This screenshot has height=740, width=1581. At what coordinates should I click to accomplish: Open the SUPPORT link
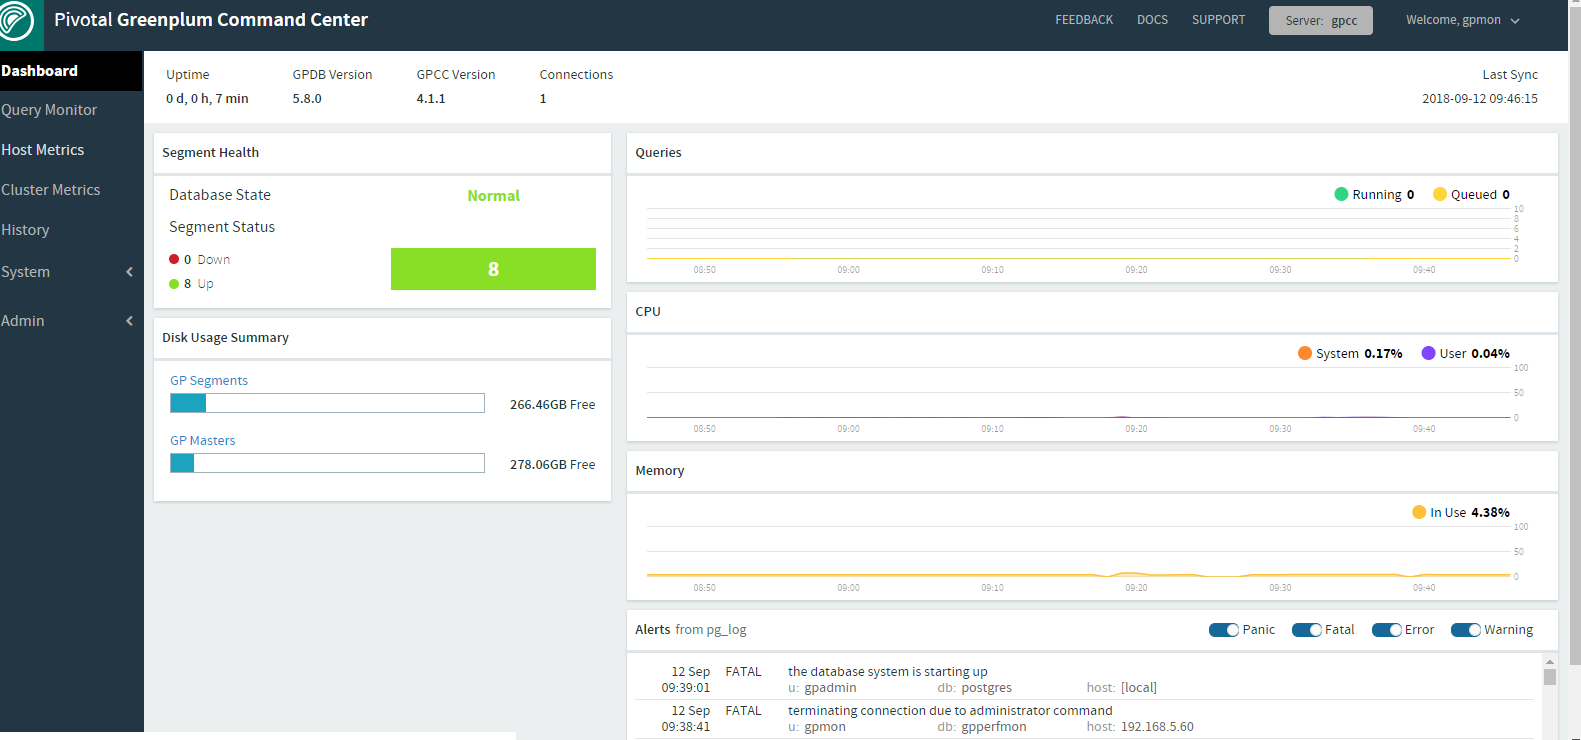pyautogui.click(x=1218, y=20)
